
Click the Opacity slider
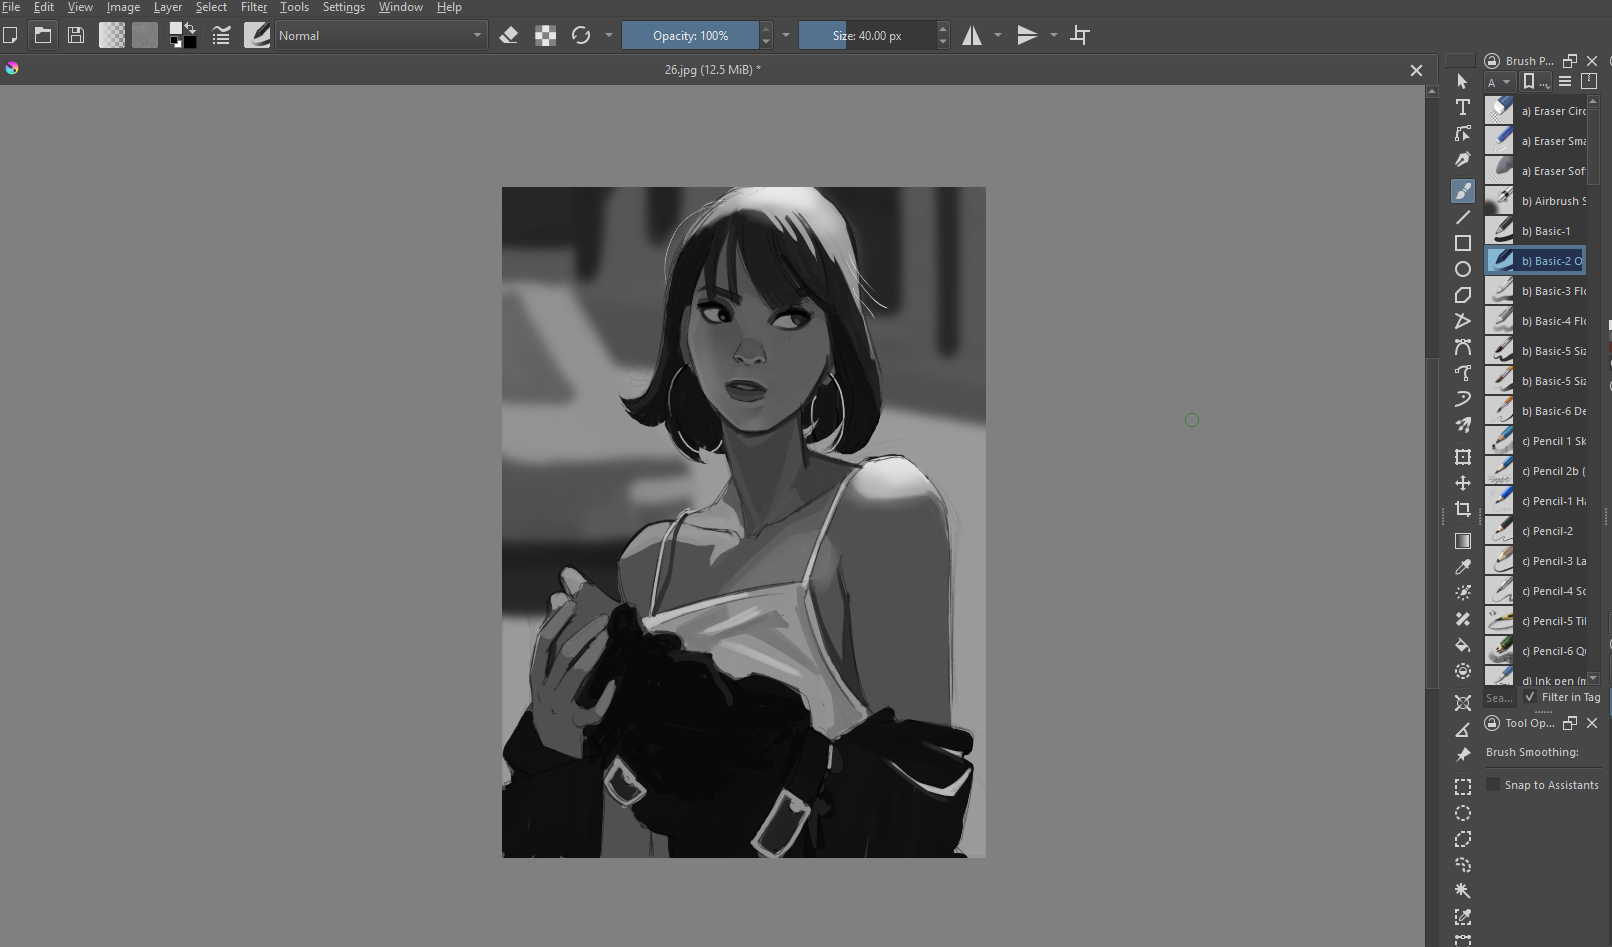click(690, 36)
